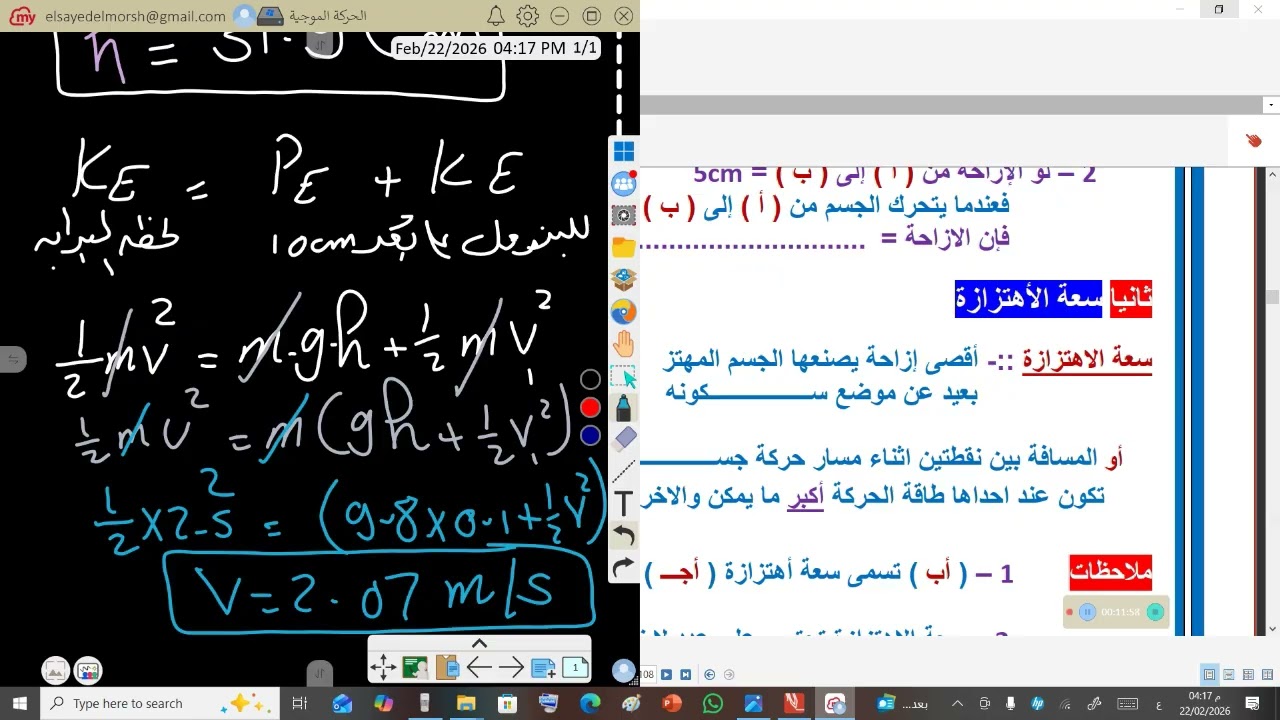Pause the screen recording timer
The width and height of the screenshot is (1280, 720).
click(1087, 612)
